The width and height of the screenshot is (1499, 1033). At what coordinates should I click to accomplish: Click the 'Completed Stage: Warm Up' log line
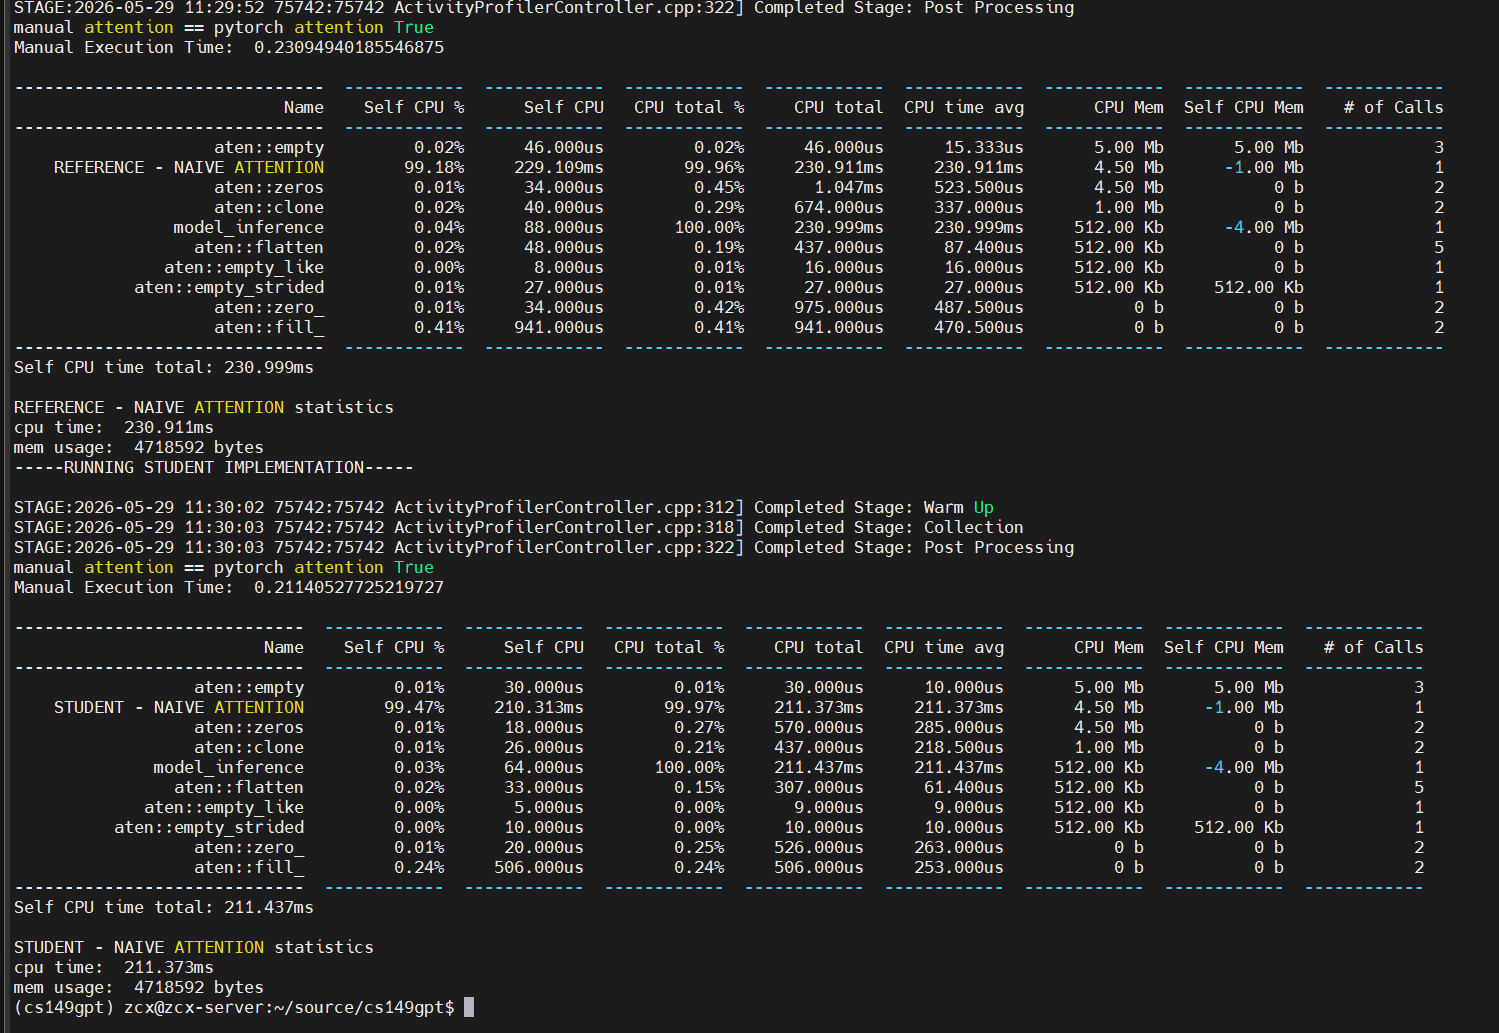[x=504, y=507]
